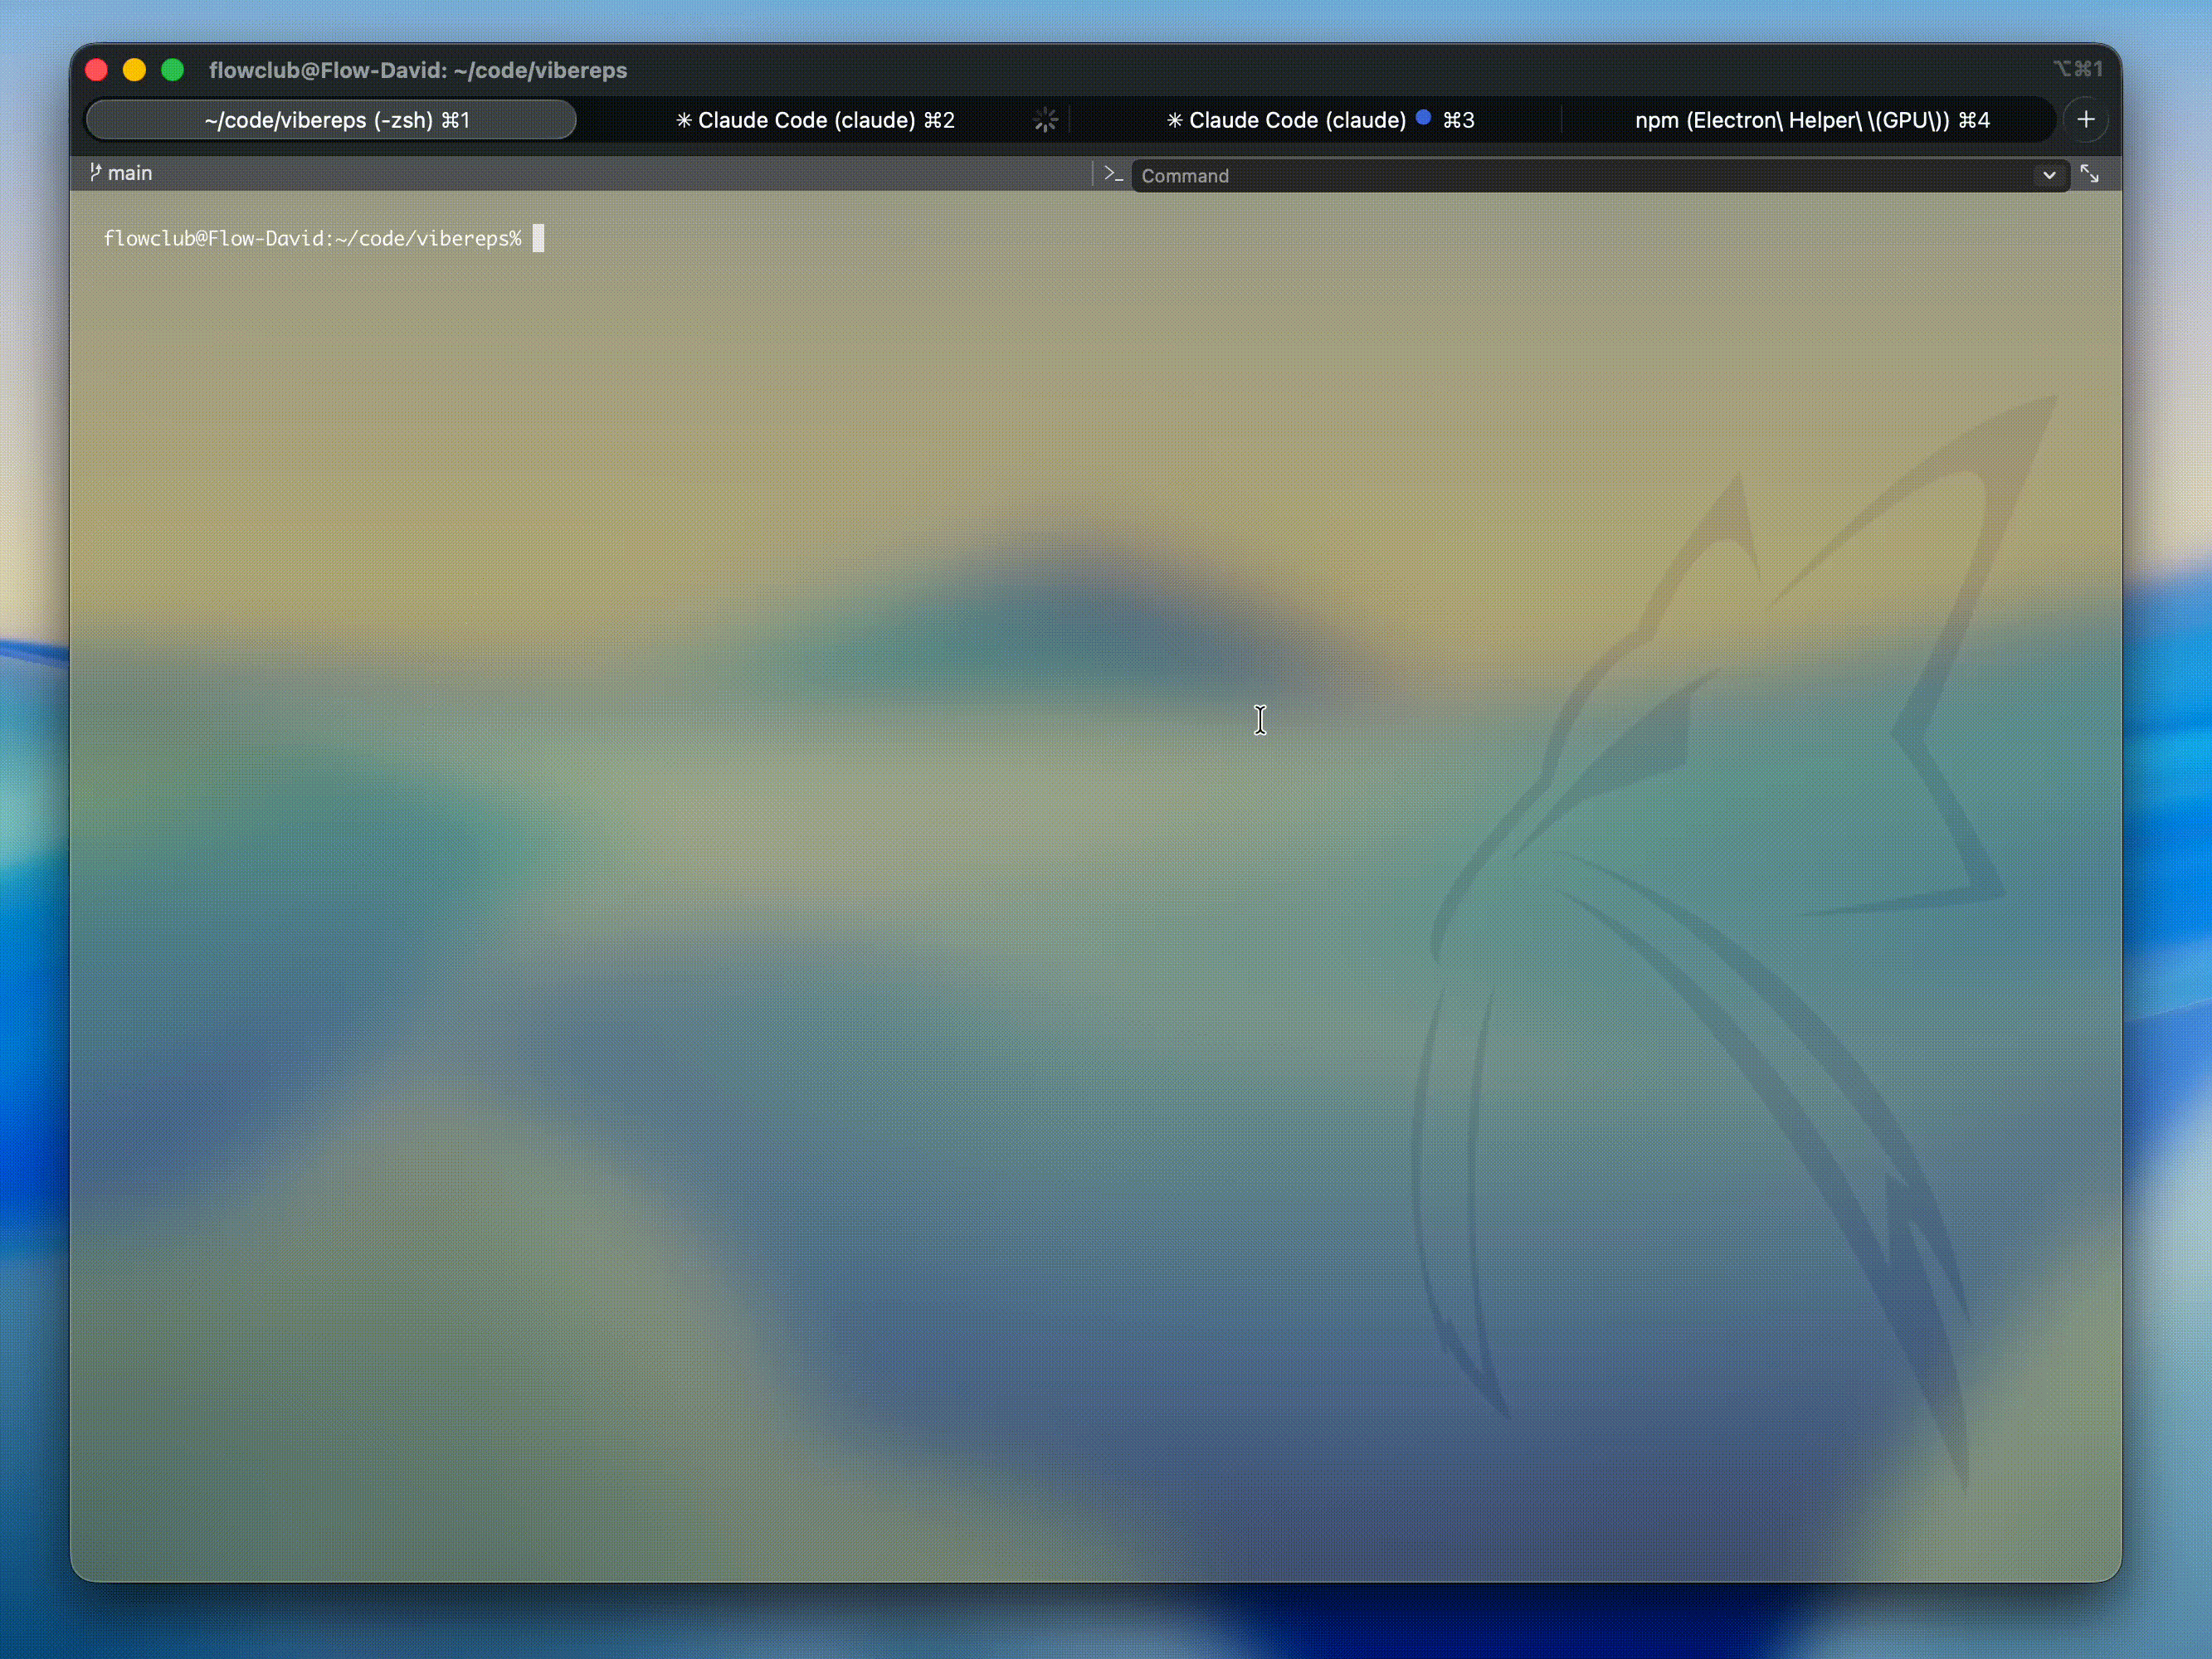The height and width of the screenshot is (1659, 2212).
Task: Click the git branch icon beside main
Action: tap(95, 172)
